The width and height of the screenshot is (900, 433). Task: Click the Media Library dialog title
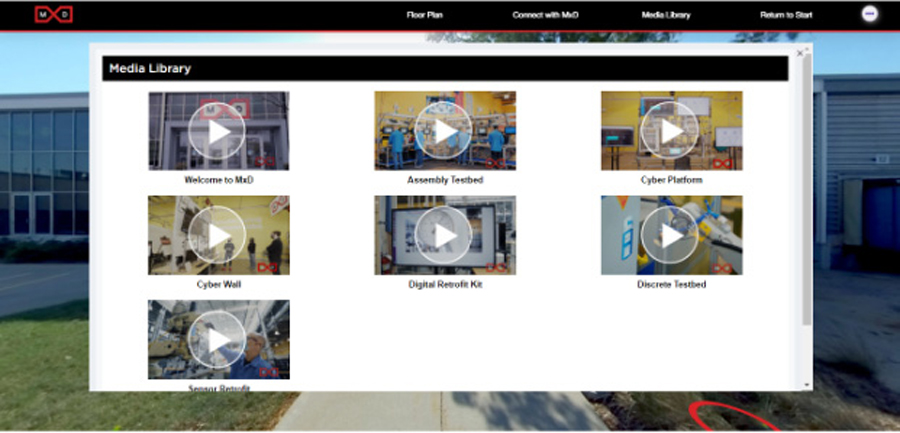[x=150, y=68]
